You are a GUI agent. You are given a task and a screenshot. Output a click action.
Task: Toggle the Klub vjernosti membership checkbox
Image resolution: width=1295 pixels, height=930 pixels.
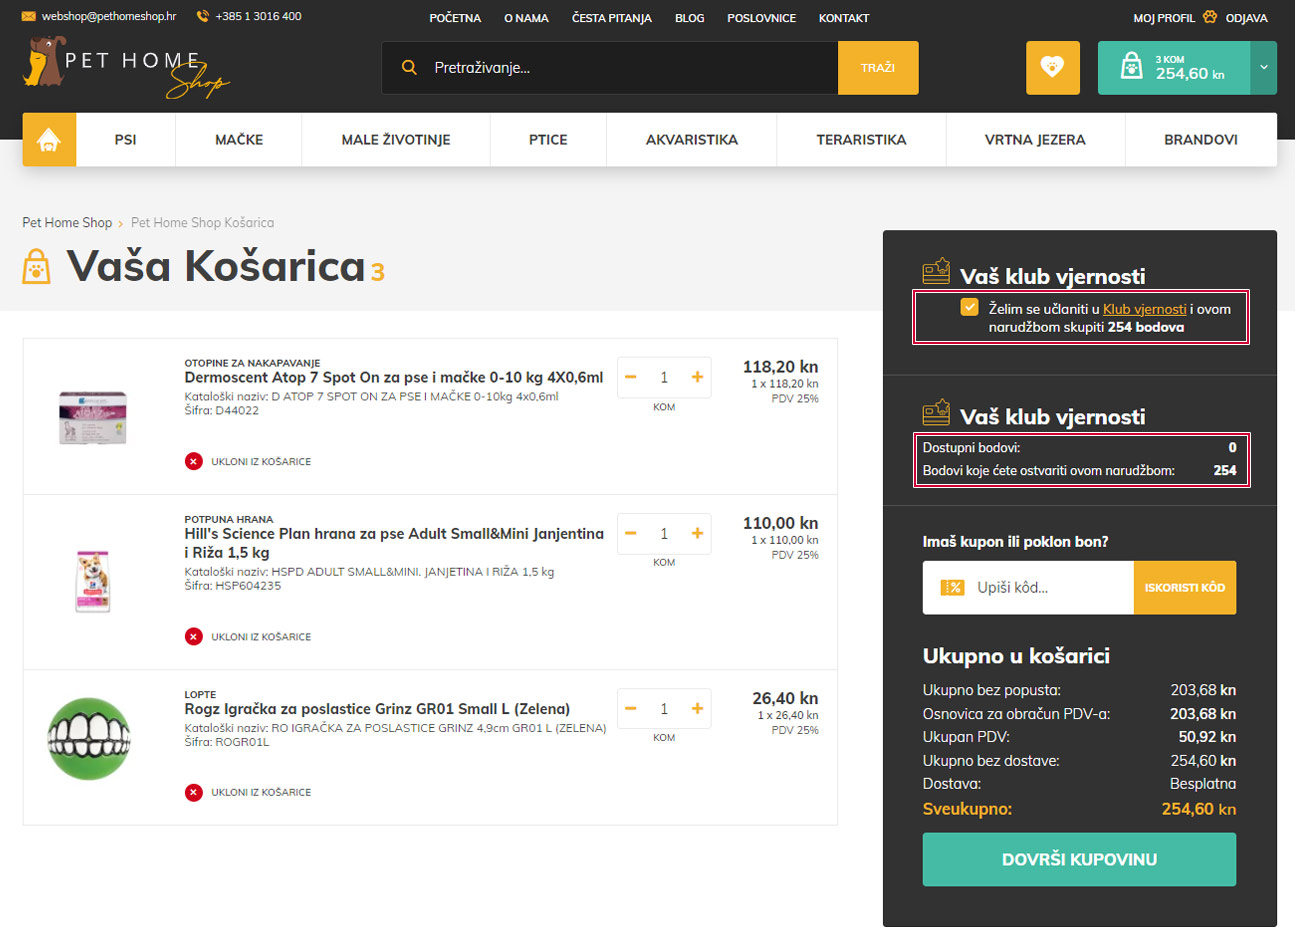[x=969, y=307]
